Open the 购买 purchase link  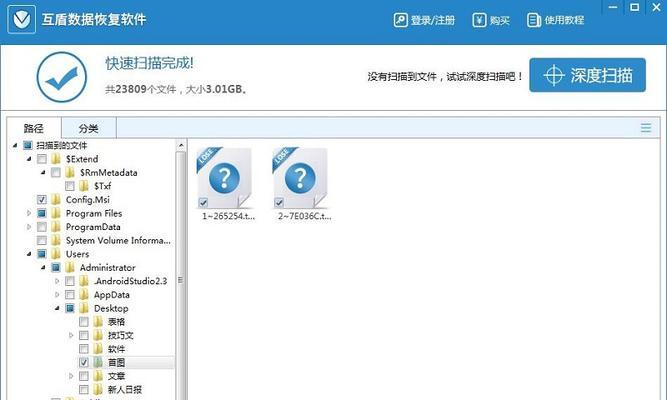(490, 20)
